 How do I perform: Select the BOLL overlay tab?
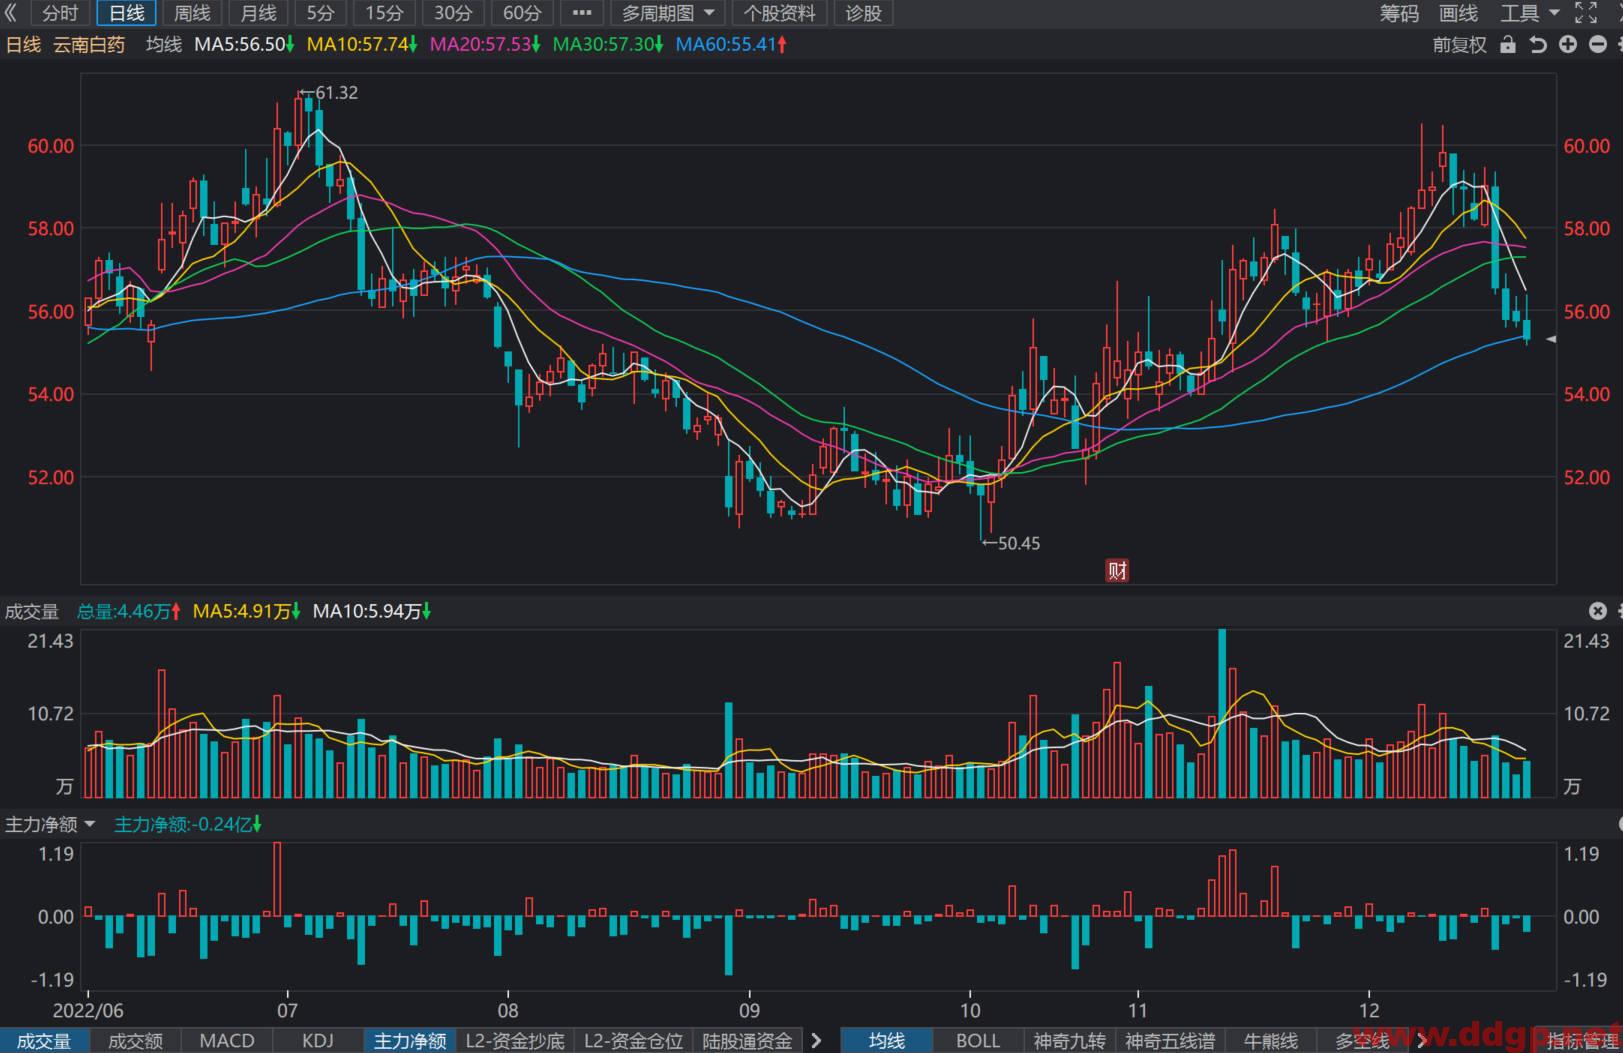pos(978,1041)
